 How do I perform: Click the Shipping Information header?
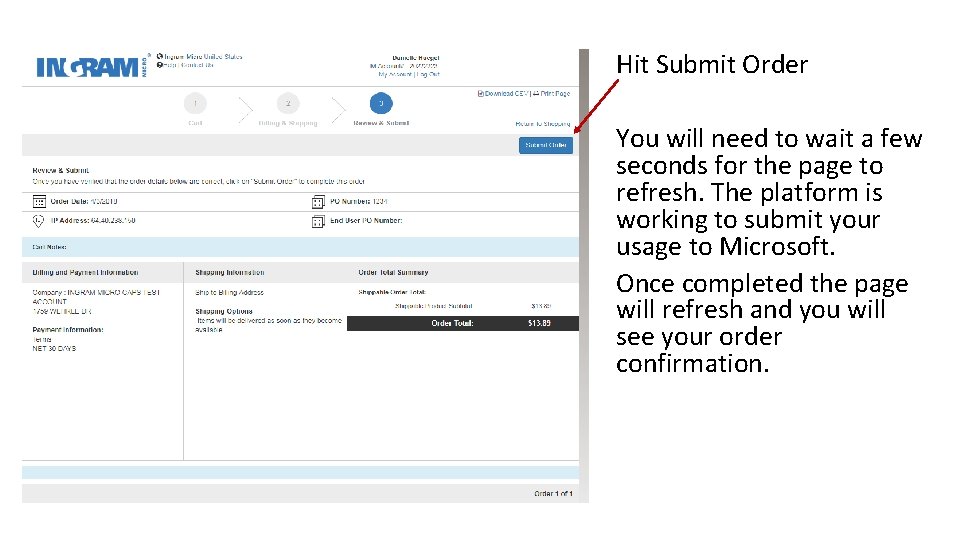(230, 272)
